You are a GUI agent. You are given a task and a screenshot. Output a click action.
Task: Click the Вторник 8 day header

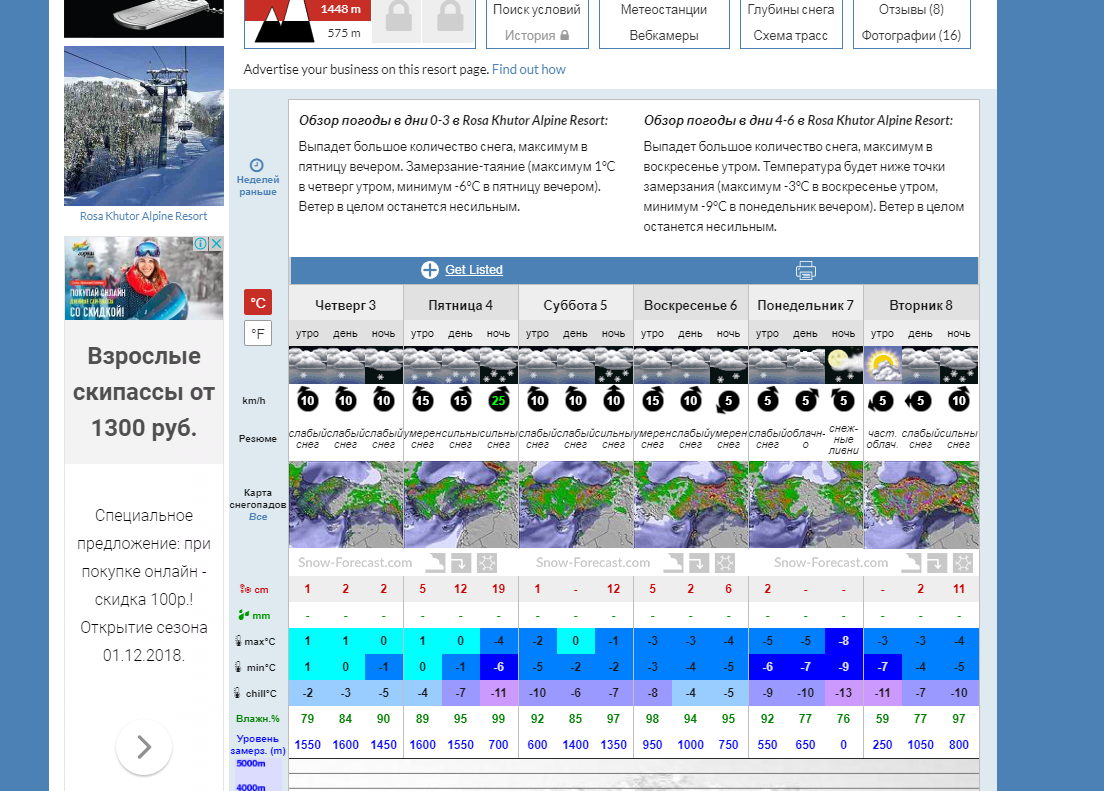tap(921, 305)
